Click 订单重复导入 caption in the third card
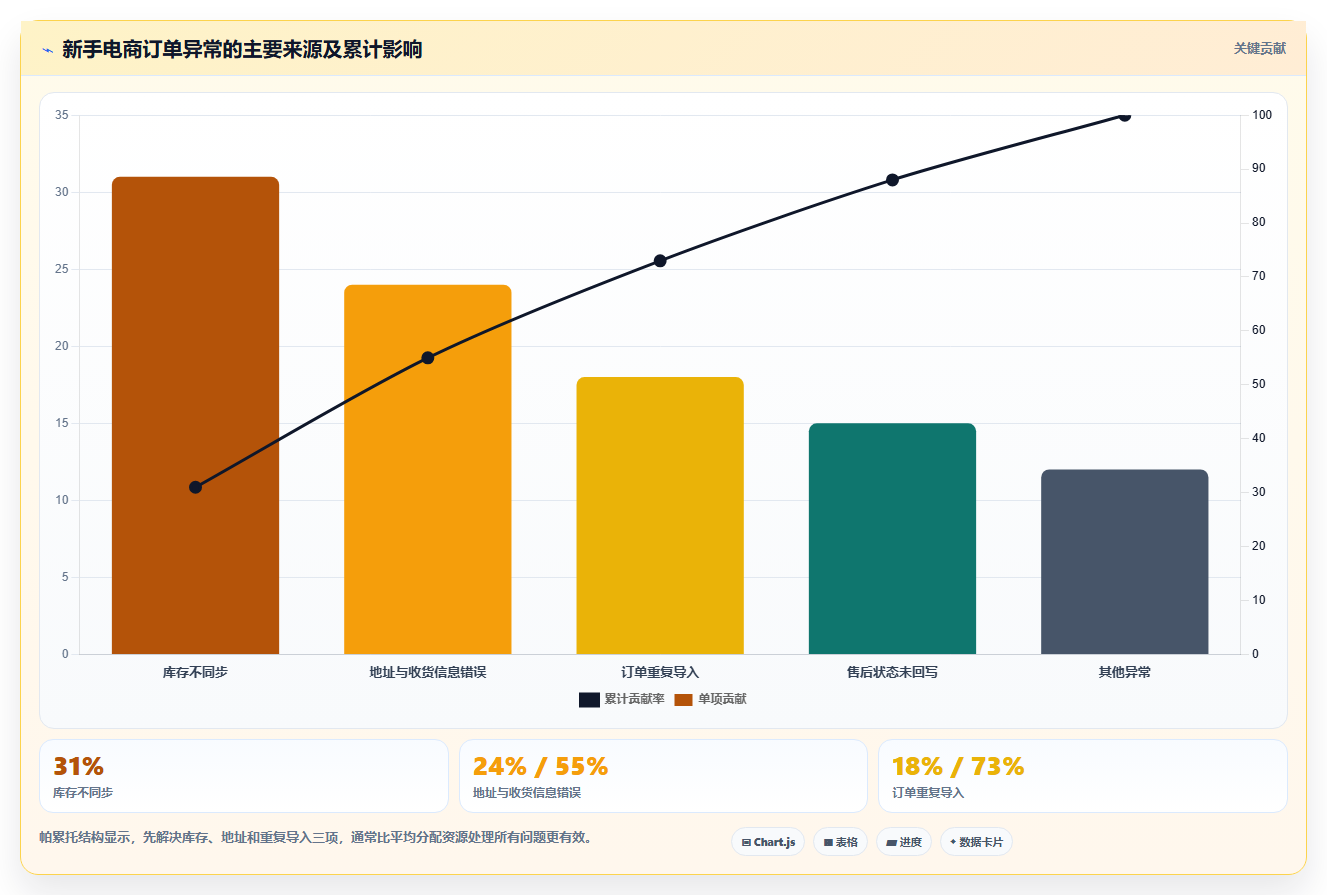 coord(928,792)
